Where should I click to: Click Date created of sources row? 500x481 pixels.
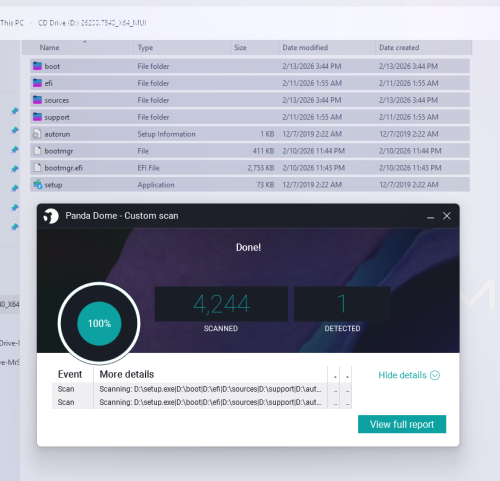(x=408, y=100)
